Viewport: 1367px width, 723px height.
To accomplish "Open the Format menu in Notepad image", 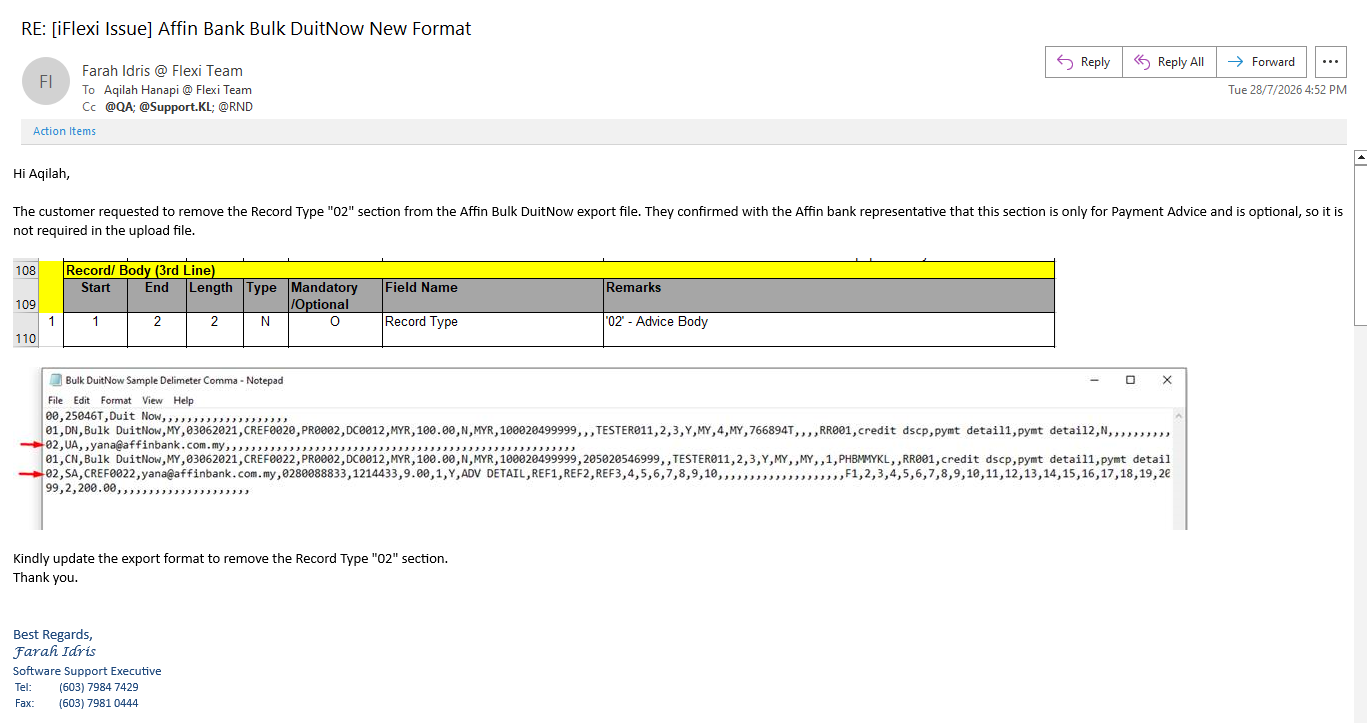I will [x=116, y=400].
